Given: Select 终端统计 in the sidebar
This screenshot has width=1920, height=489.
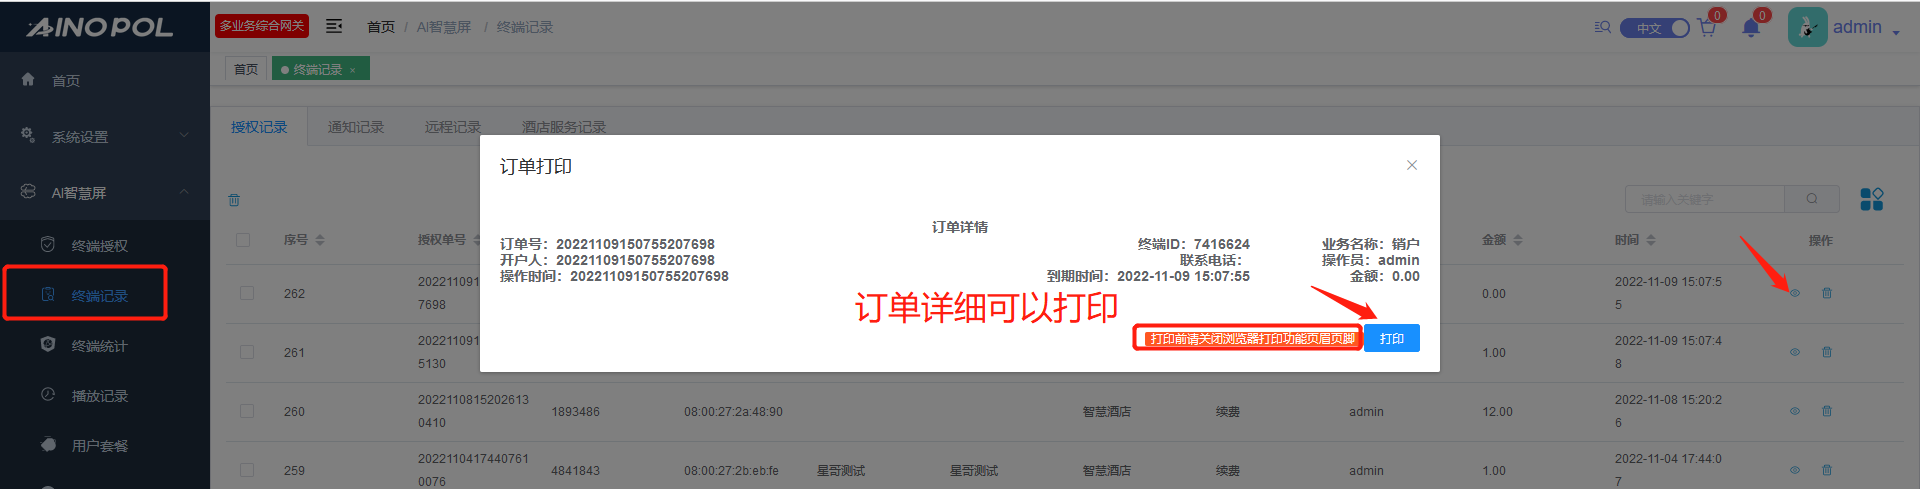Looking at the screenshot, I should (99, 346).
